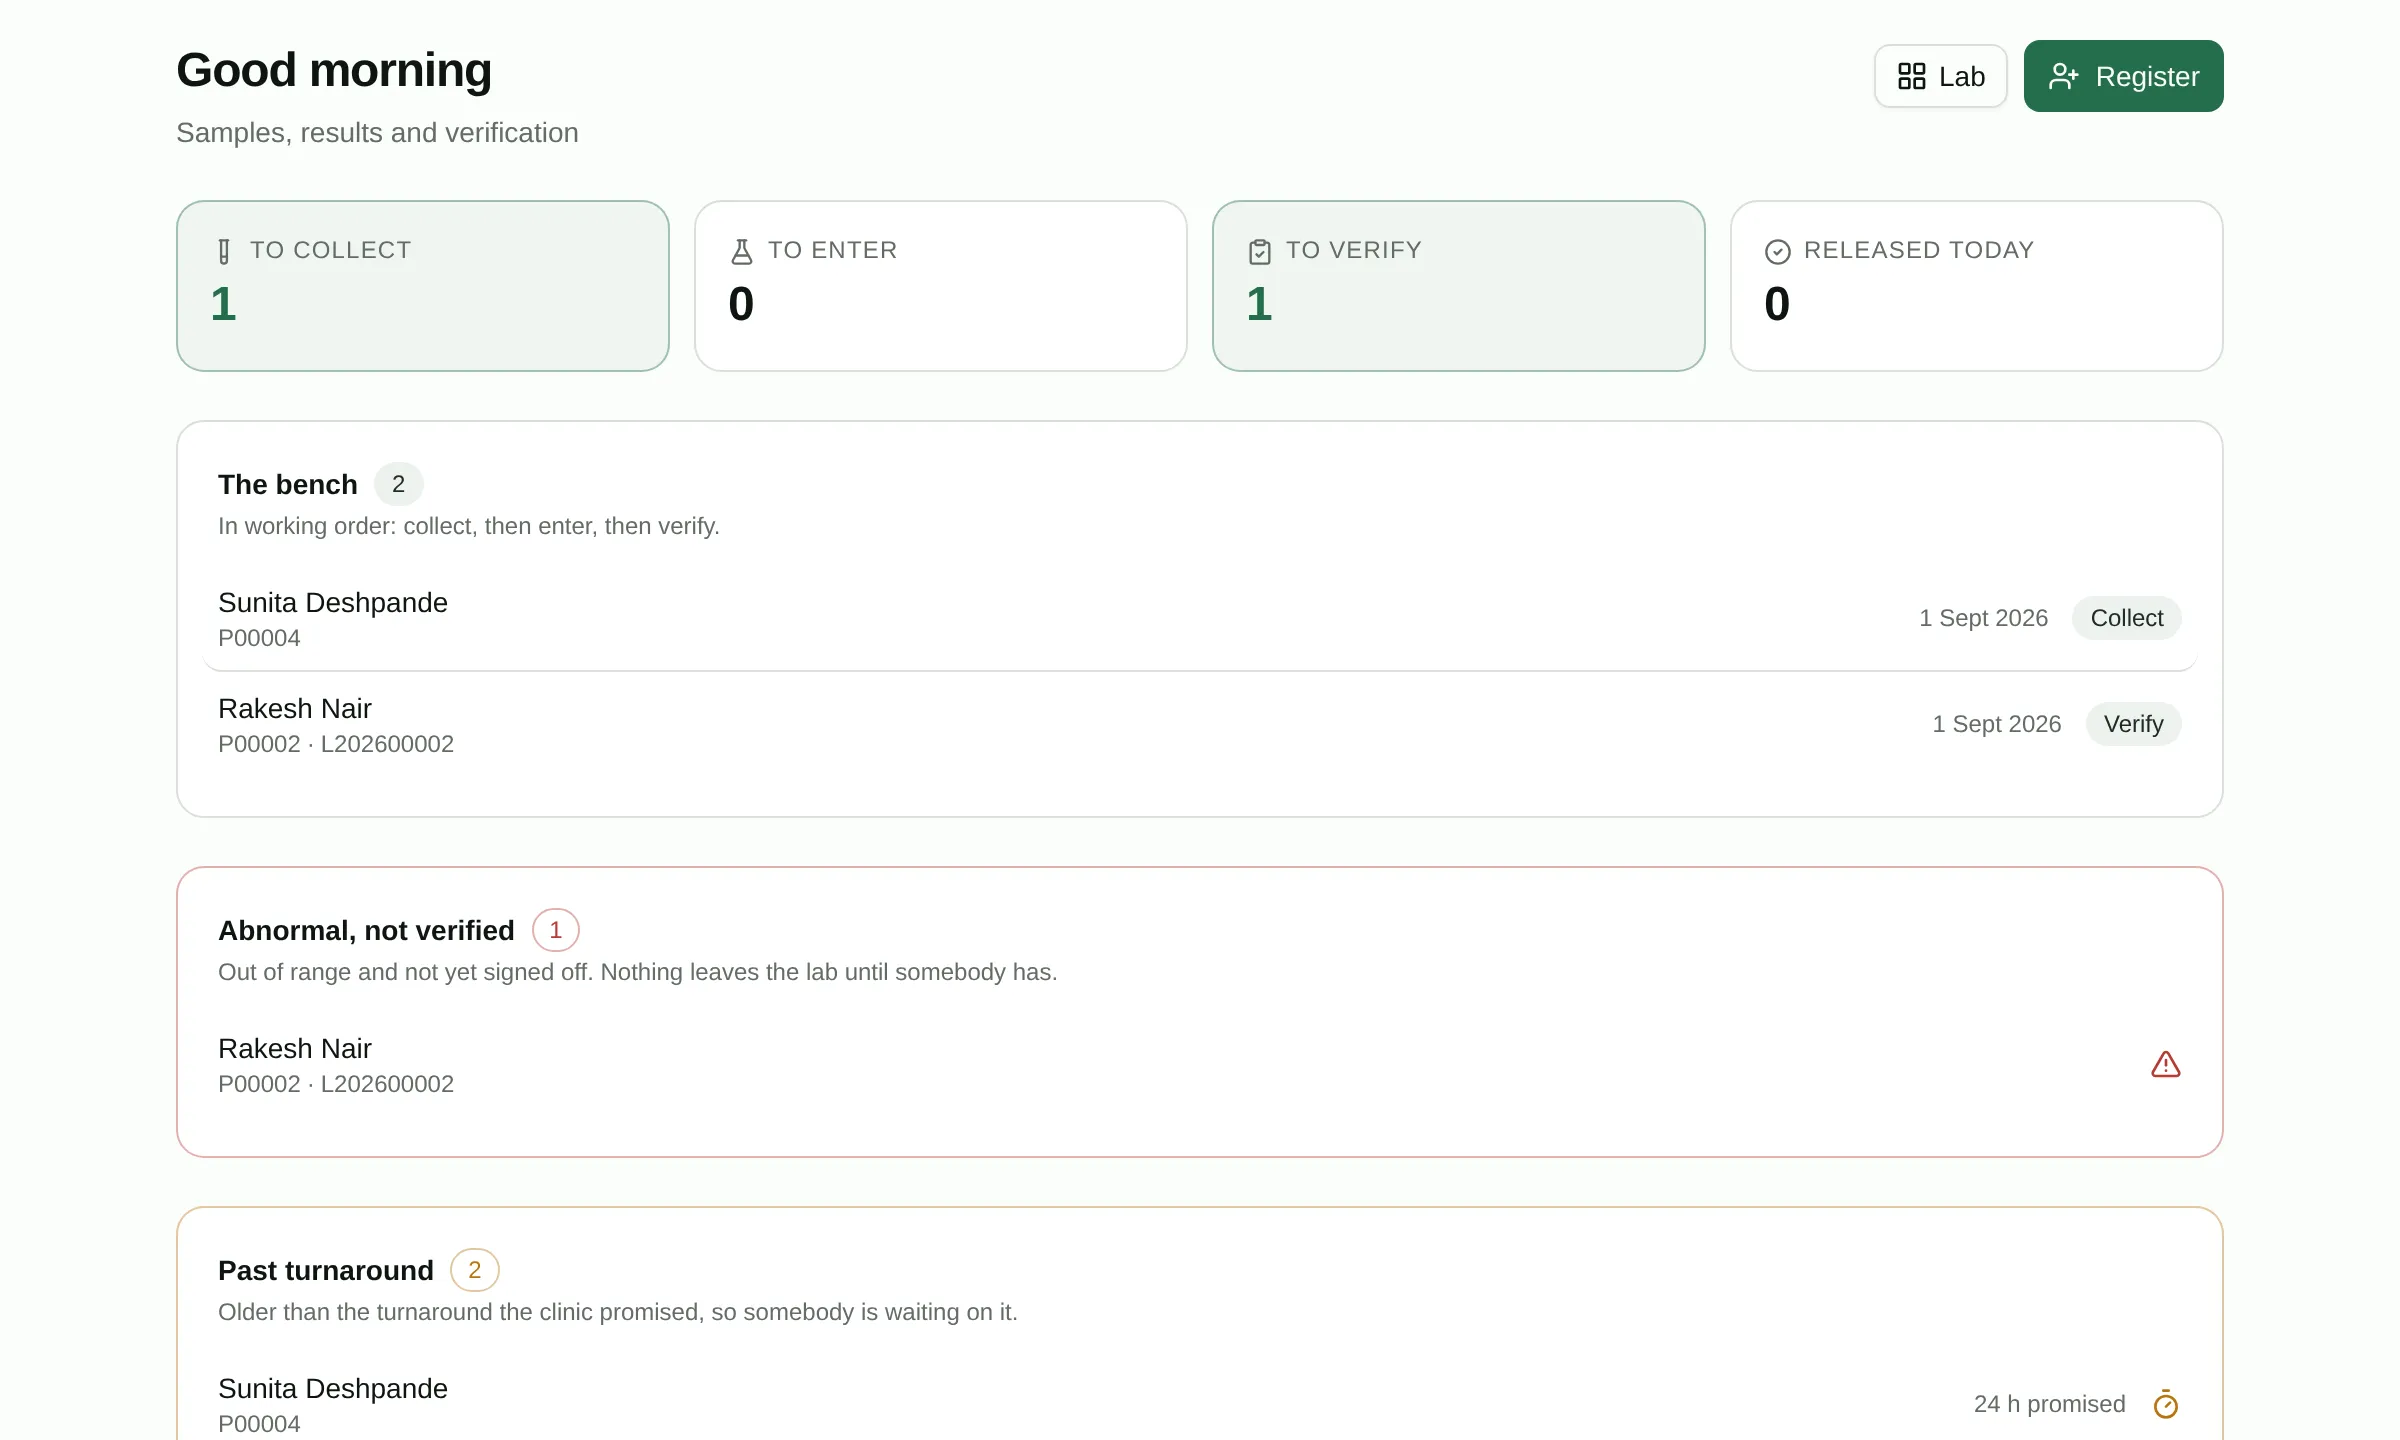Open the Released Today summary card
Screen dimensions: 2400x1440
(x=1977, y=286)
